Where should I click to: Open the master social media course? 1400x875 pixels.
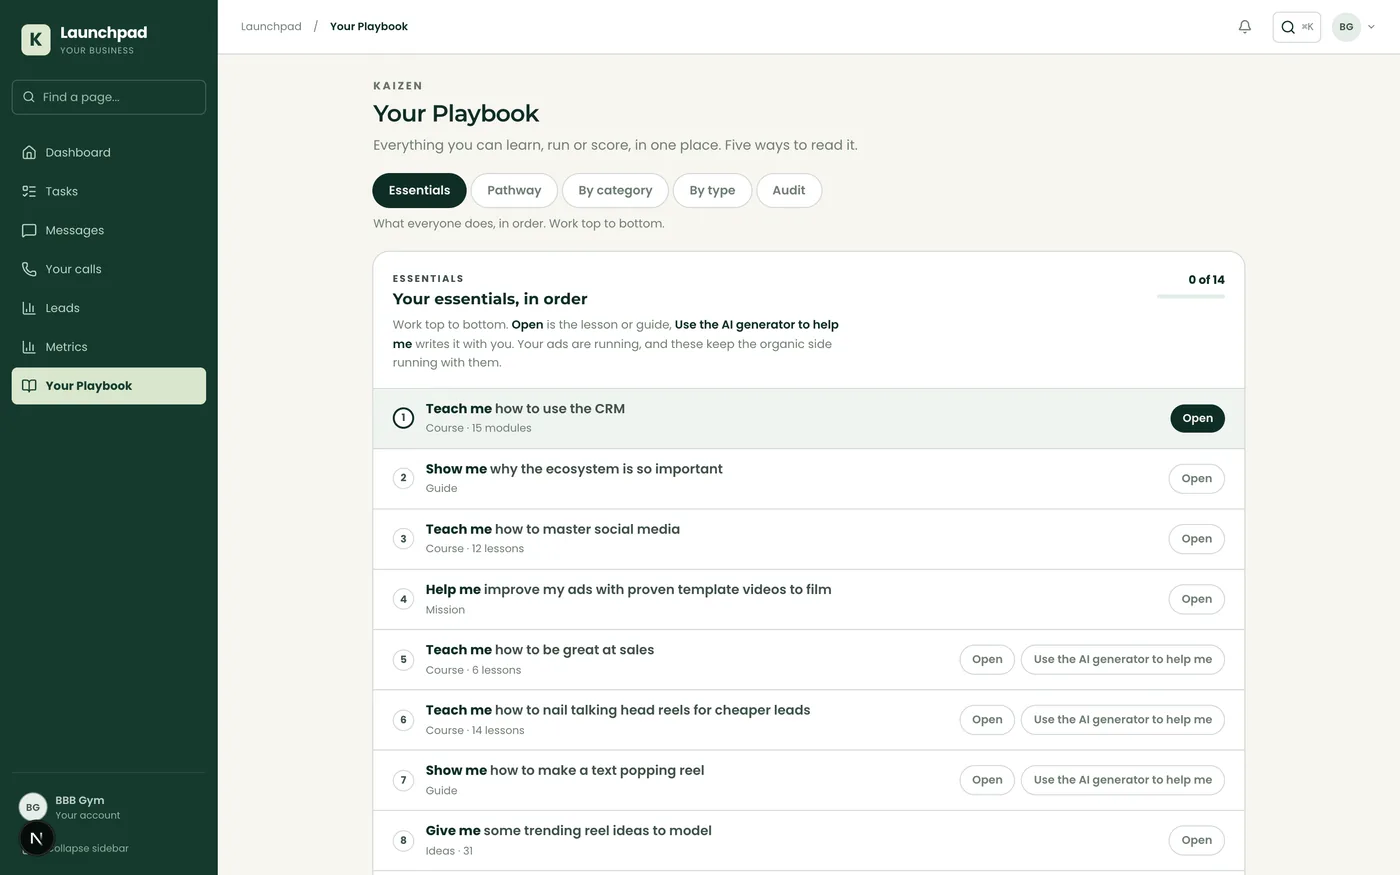click(1196, 539)
